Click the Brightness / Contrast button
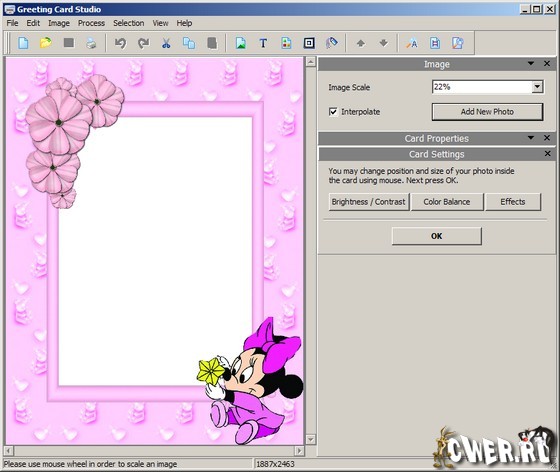Viewport: 560px width, 472px height. (369, 202)
